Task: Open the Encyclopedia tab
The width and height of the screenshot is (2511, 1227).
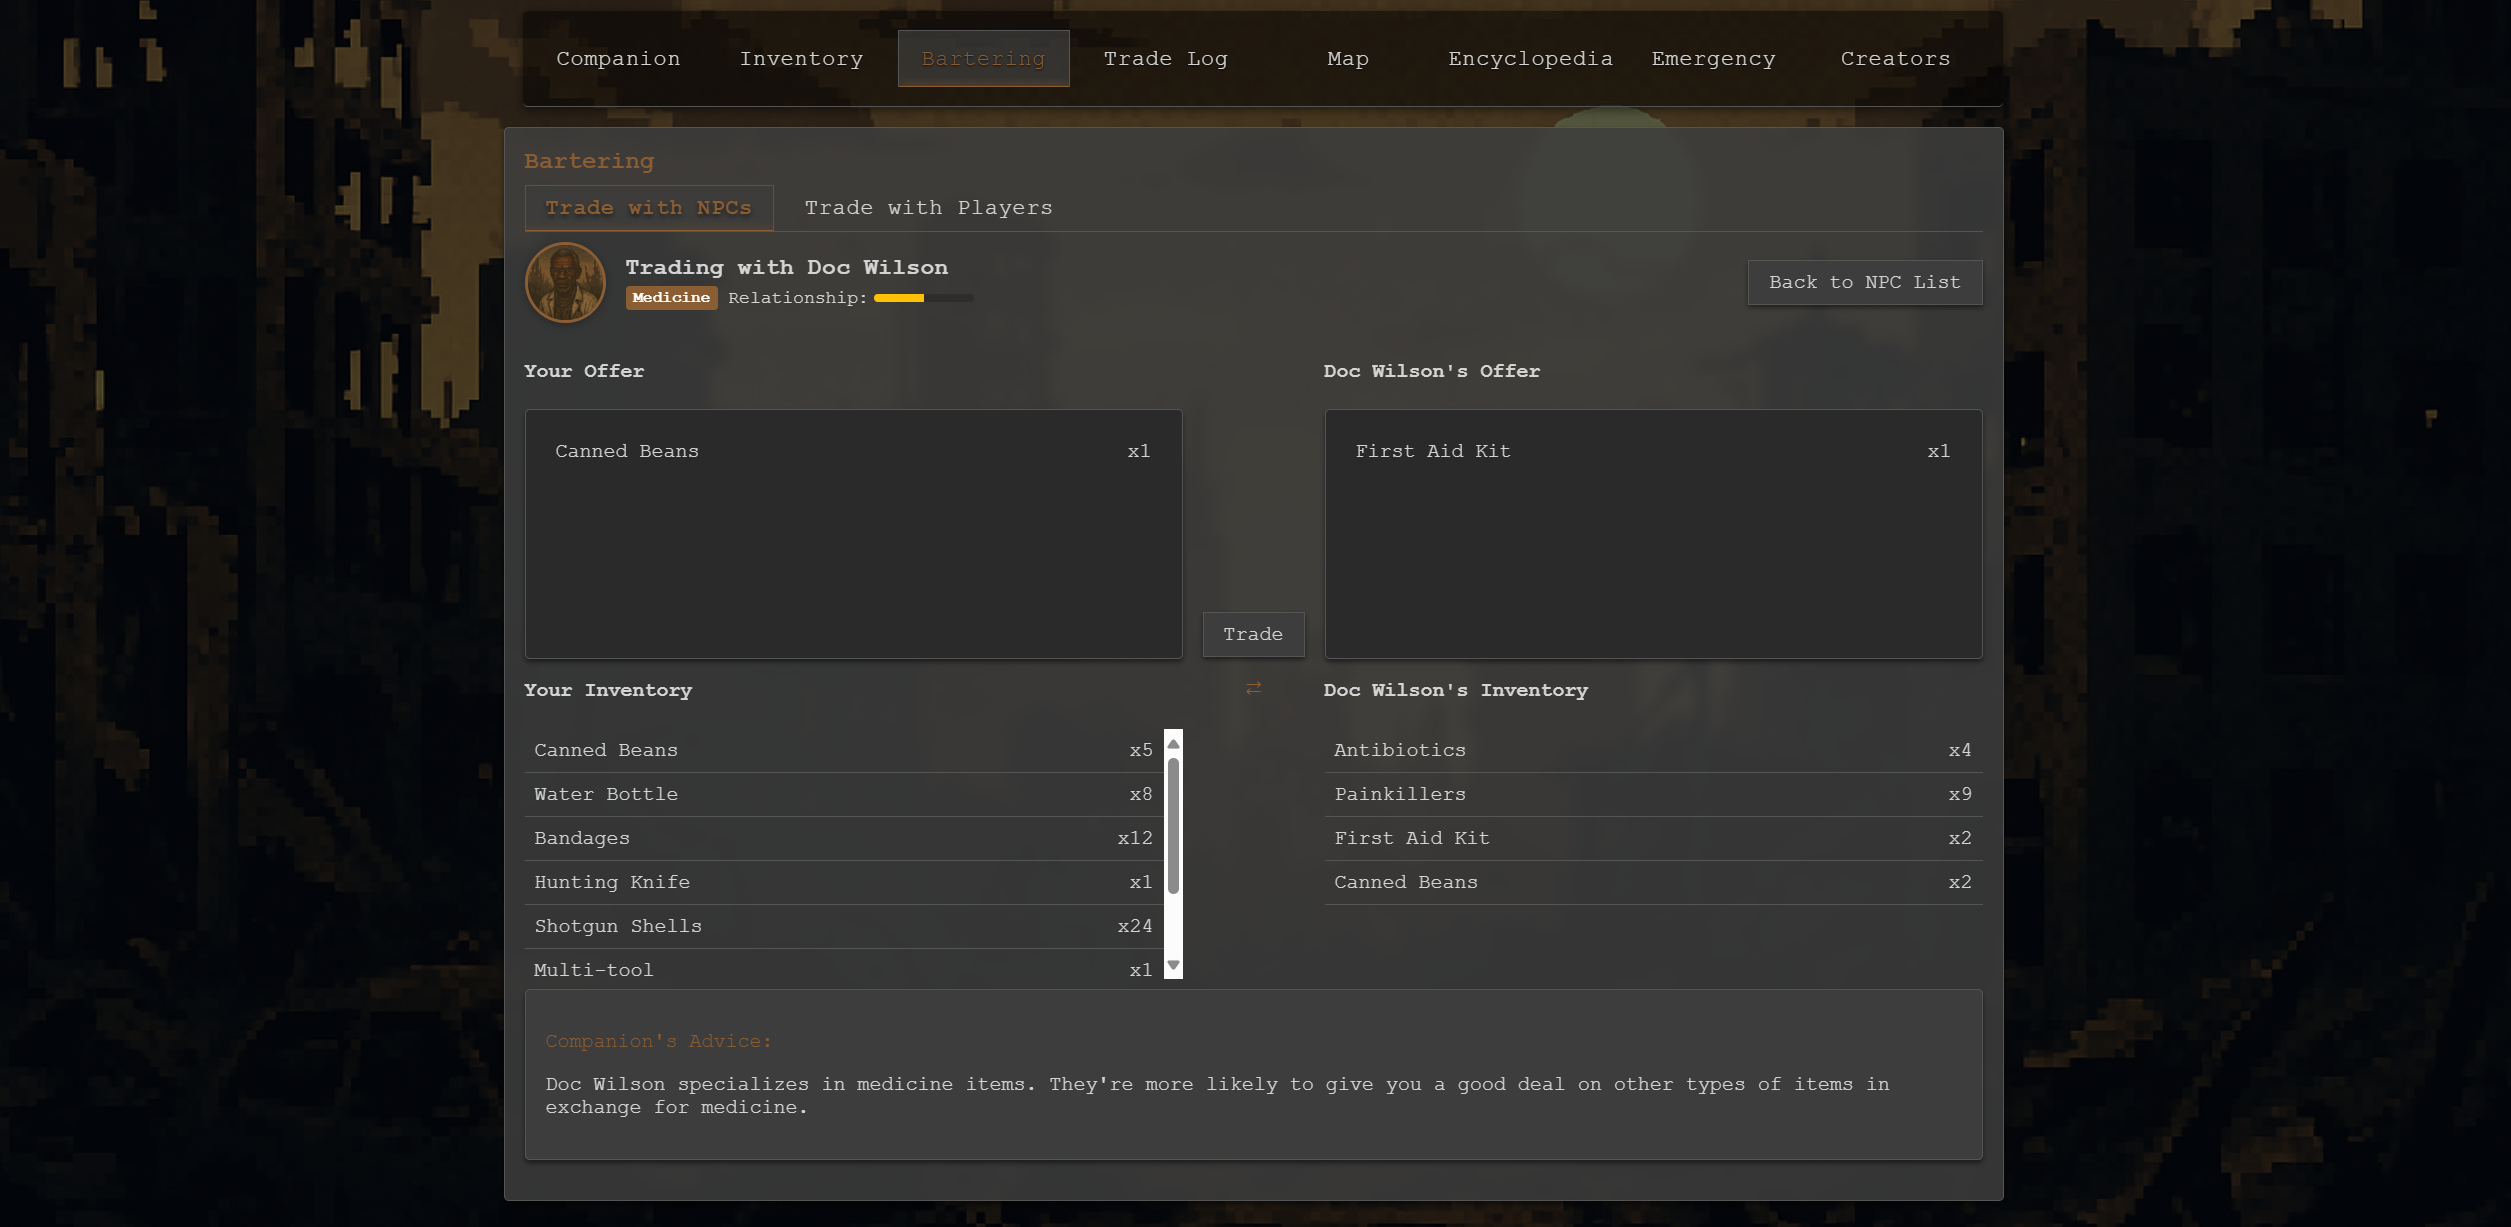Action: tap(1530, 59)
